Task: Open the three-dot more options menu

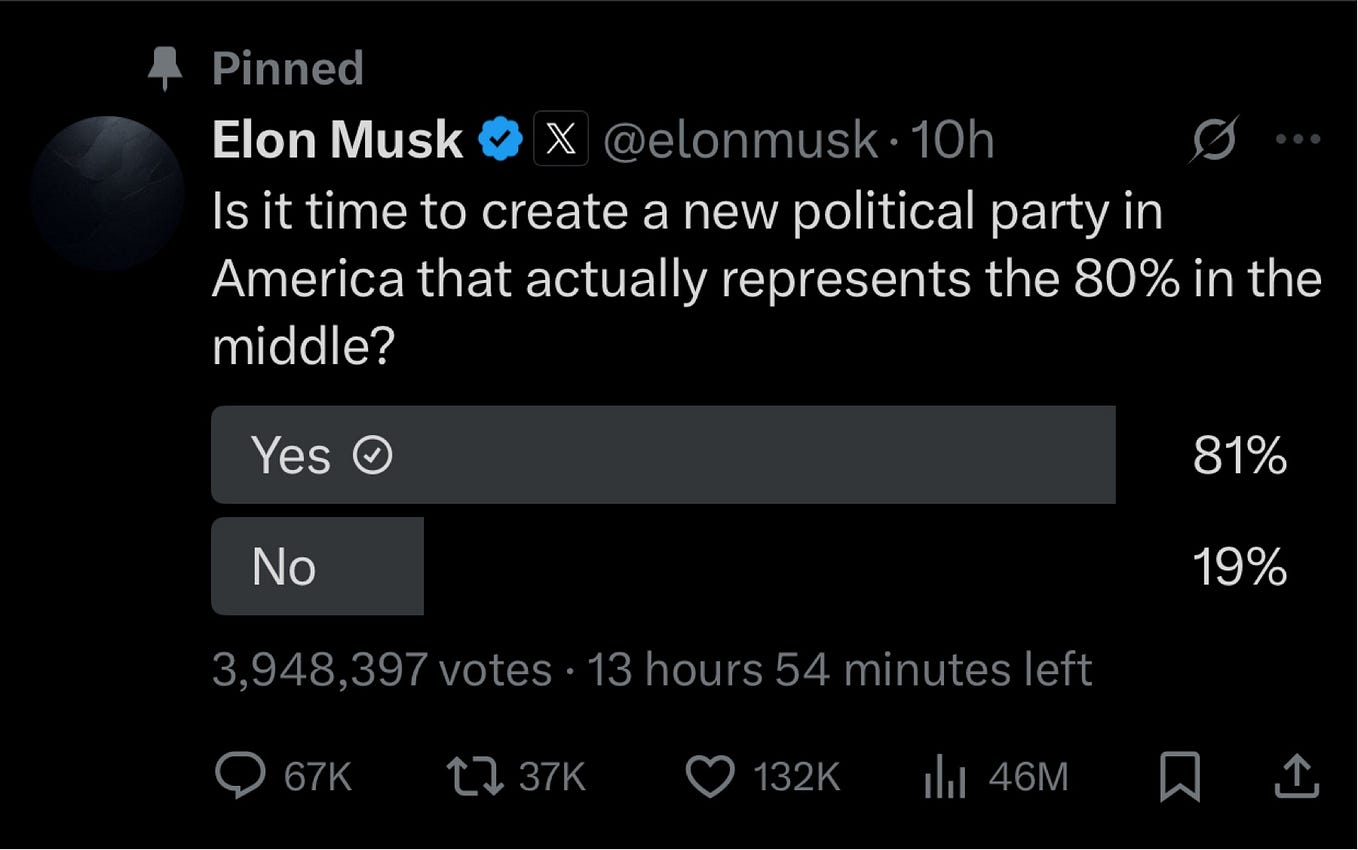Action: [1299, 140]
